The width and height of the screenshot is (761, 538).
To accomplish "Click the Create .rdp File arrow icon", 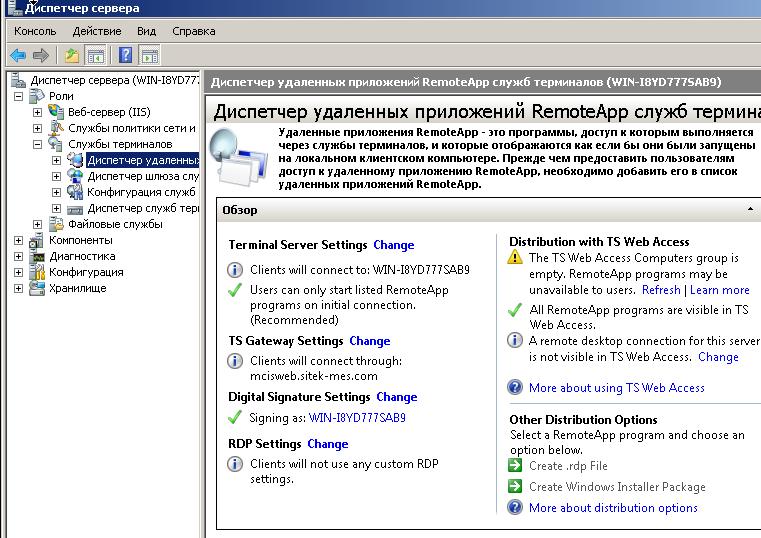I will click(x=515, y=465).
